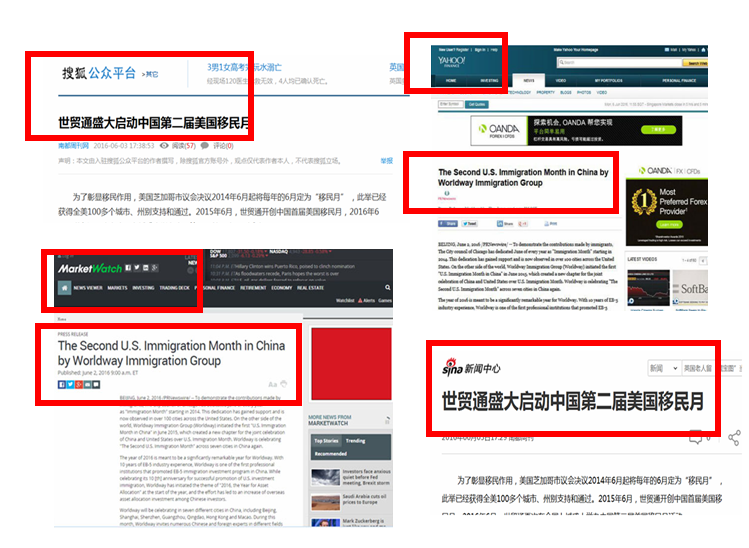Screen dimensions: 749x548
Task: Open MarketWatch header Google+ icon
Action: [x=154, y=268]
